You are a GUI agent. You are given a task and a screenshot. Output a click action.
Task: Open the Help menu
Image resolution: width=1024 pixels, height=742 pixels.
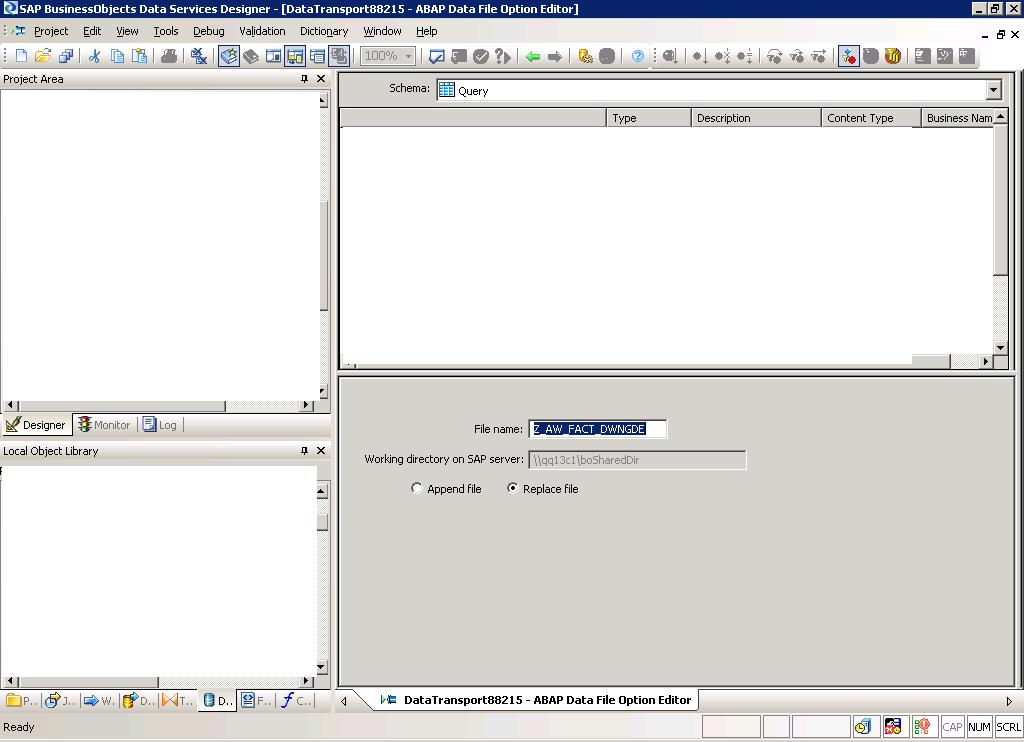[x=426, y=31]
